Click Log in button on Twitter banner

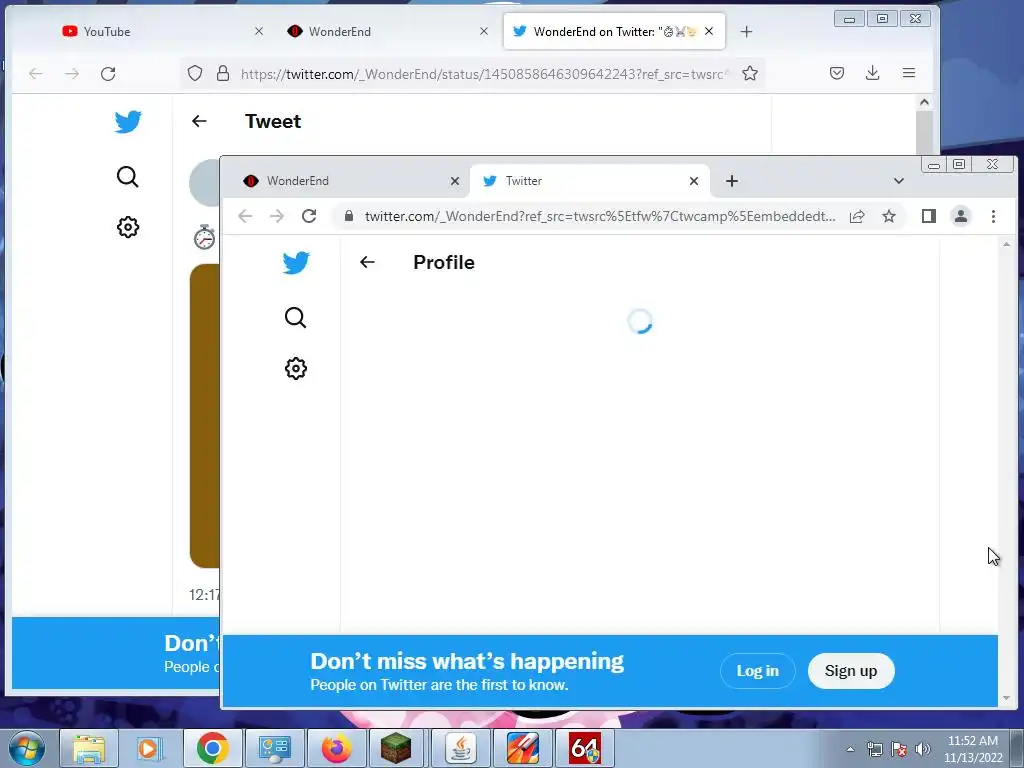point(758,671)
